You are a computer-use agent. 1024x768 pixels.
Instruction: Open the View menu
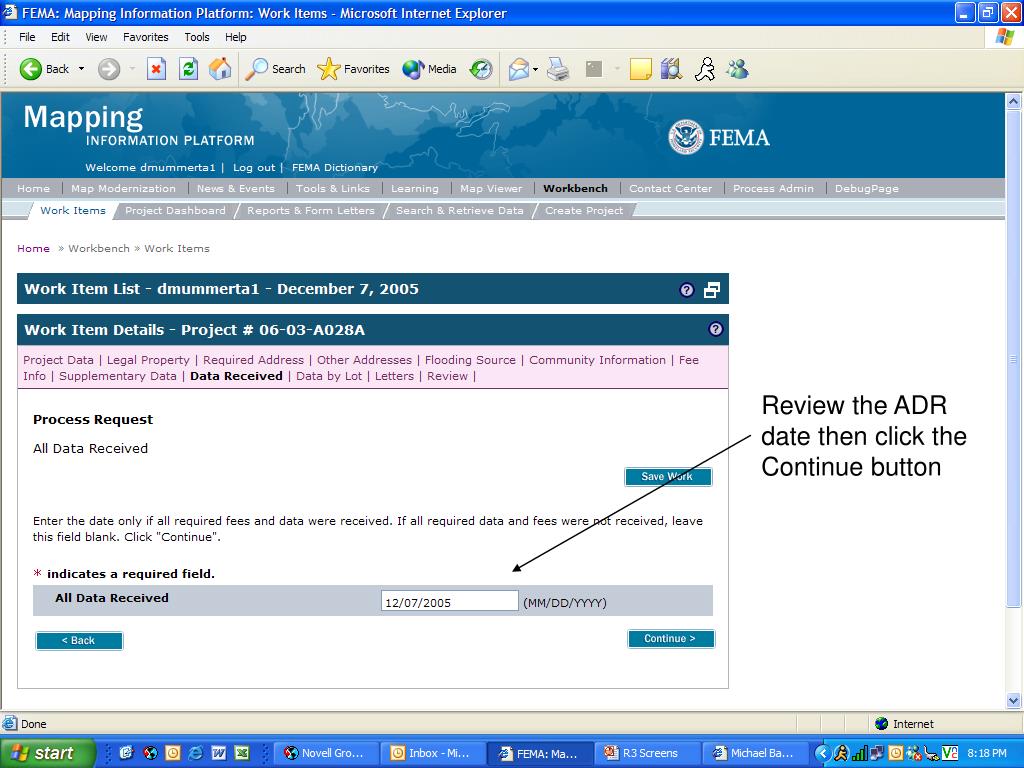click(96, 37)
